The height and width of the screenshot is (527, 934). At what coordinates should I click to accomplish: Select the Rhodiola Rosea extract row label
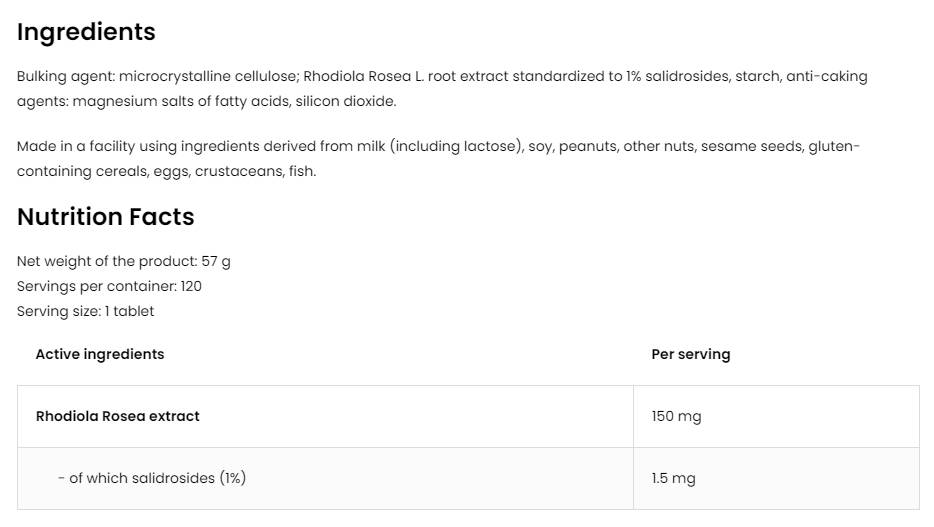coord(118,416)
